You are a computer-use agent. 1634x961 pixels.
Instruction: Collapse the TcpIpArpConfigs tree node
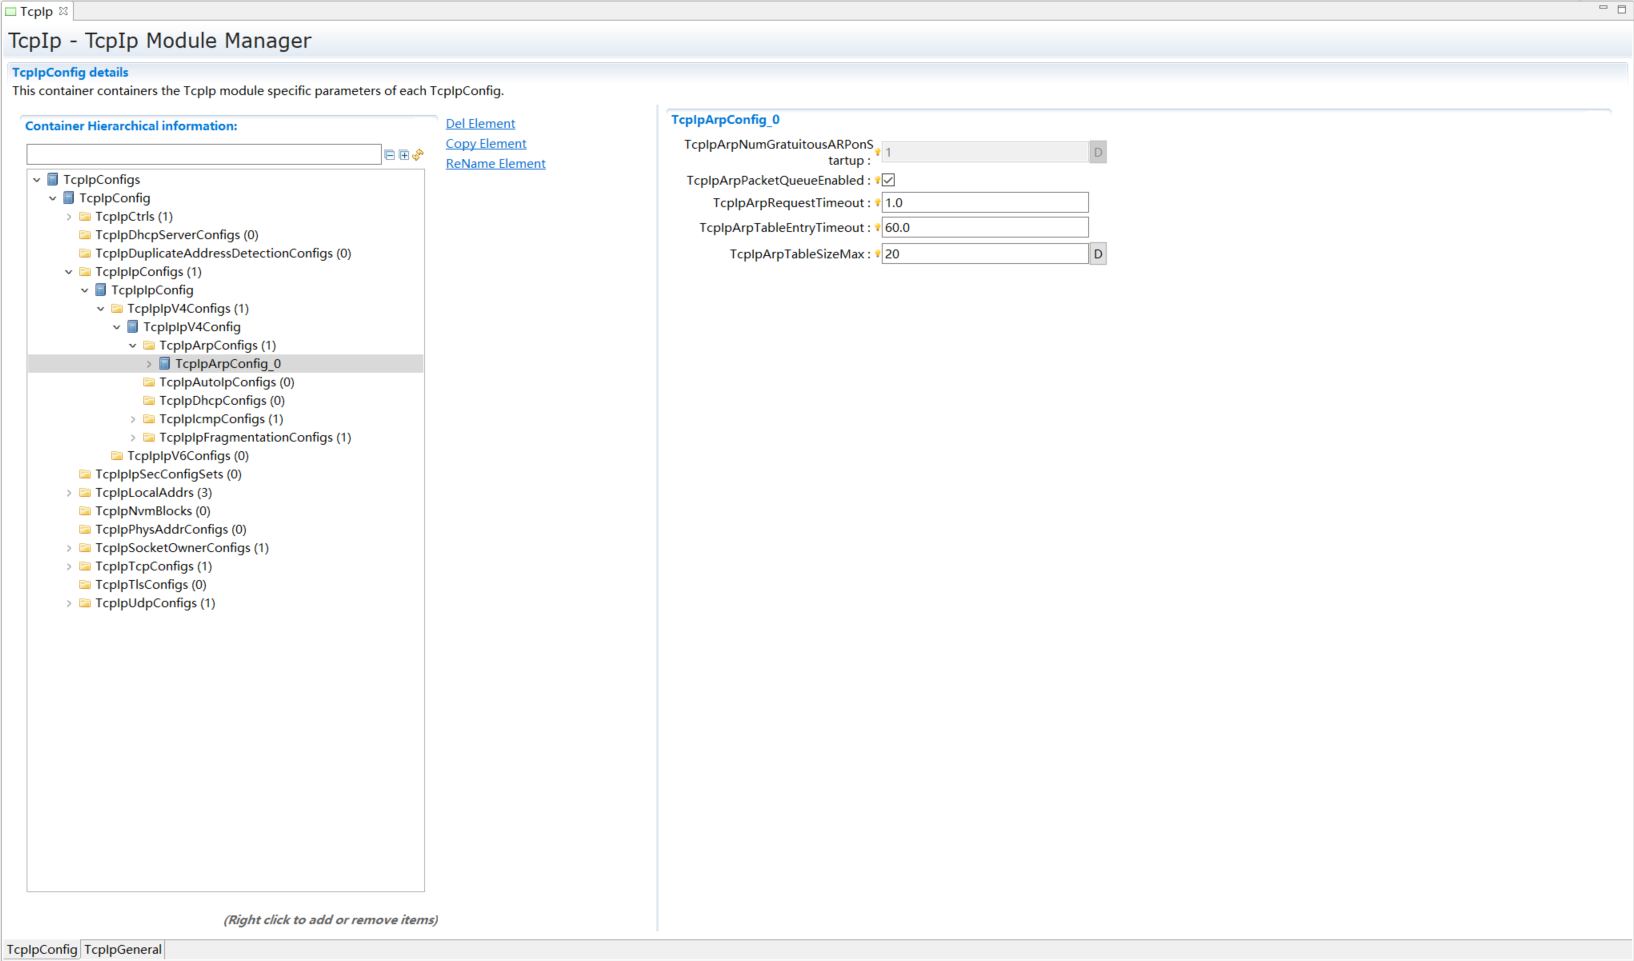coord(133,346)
